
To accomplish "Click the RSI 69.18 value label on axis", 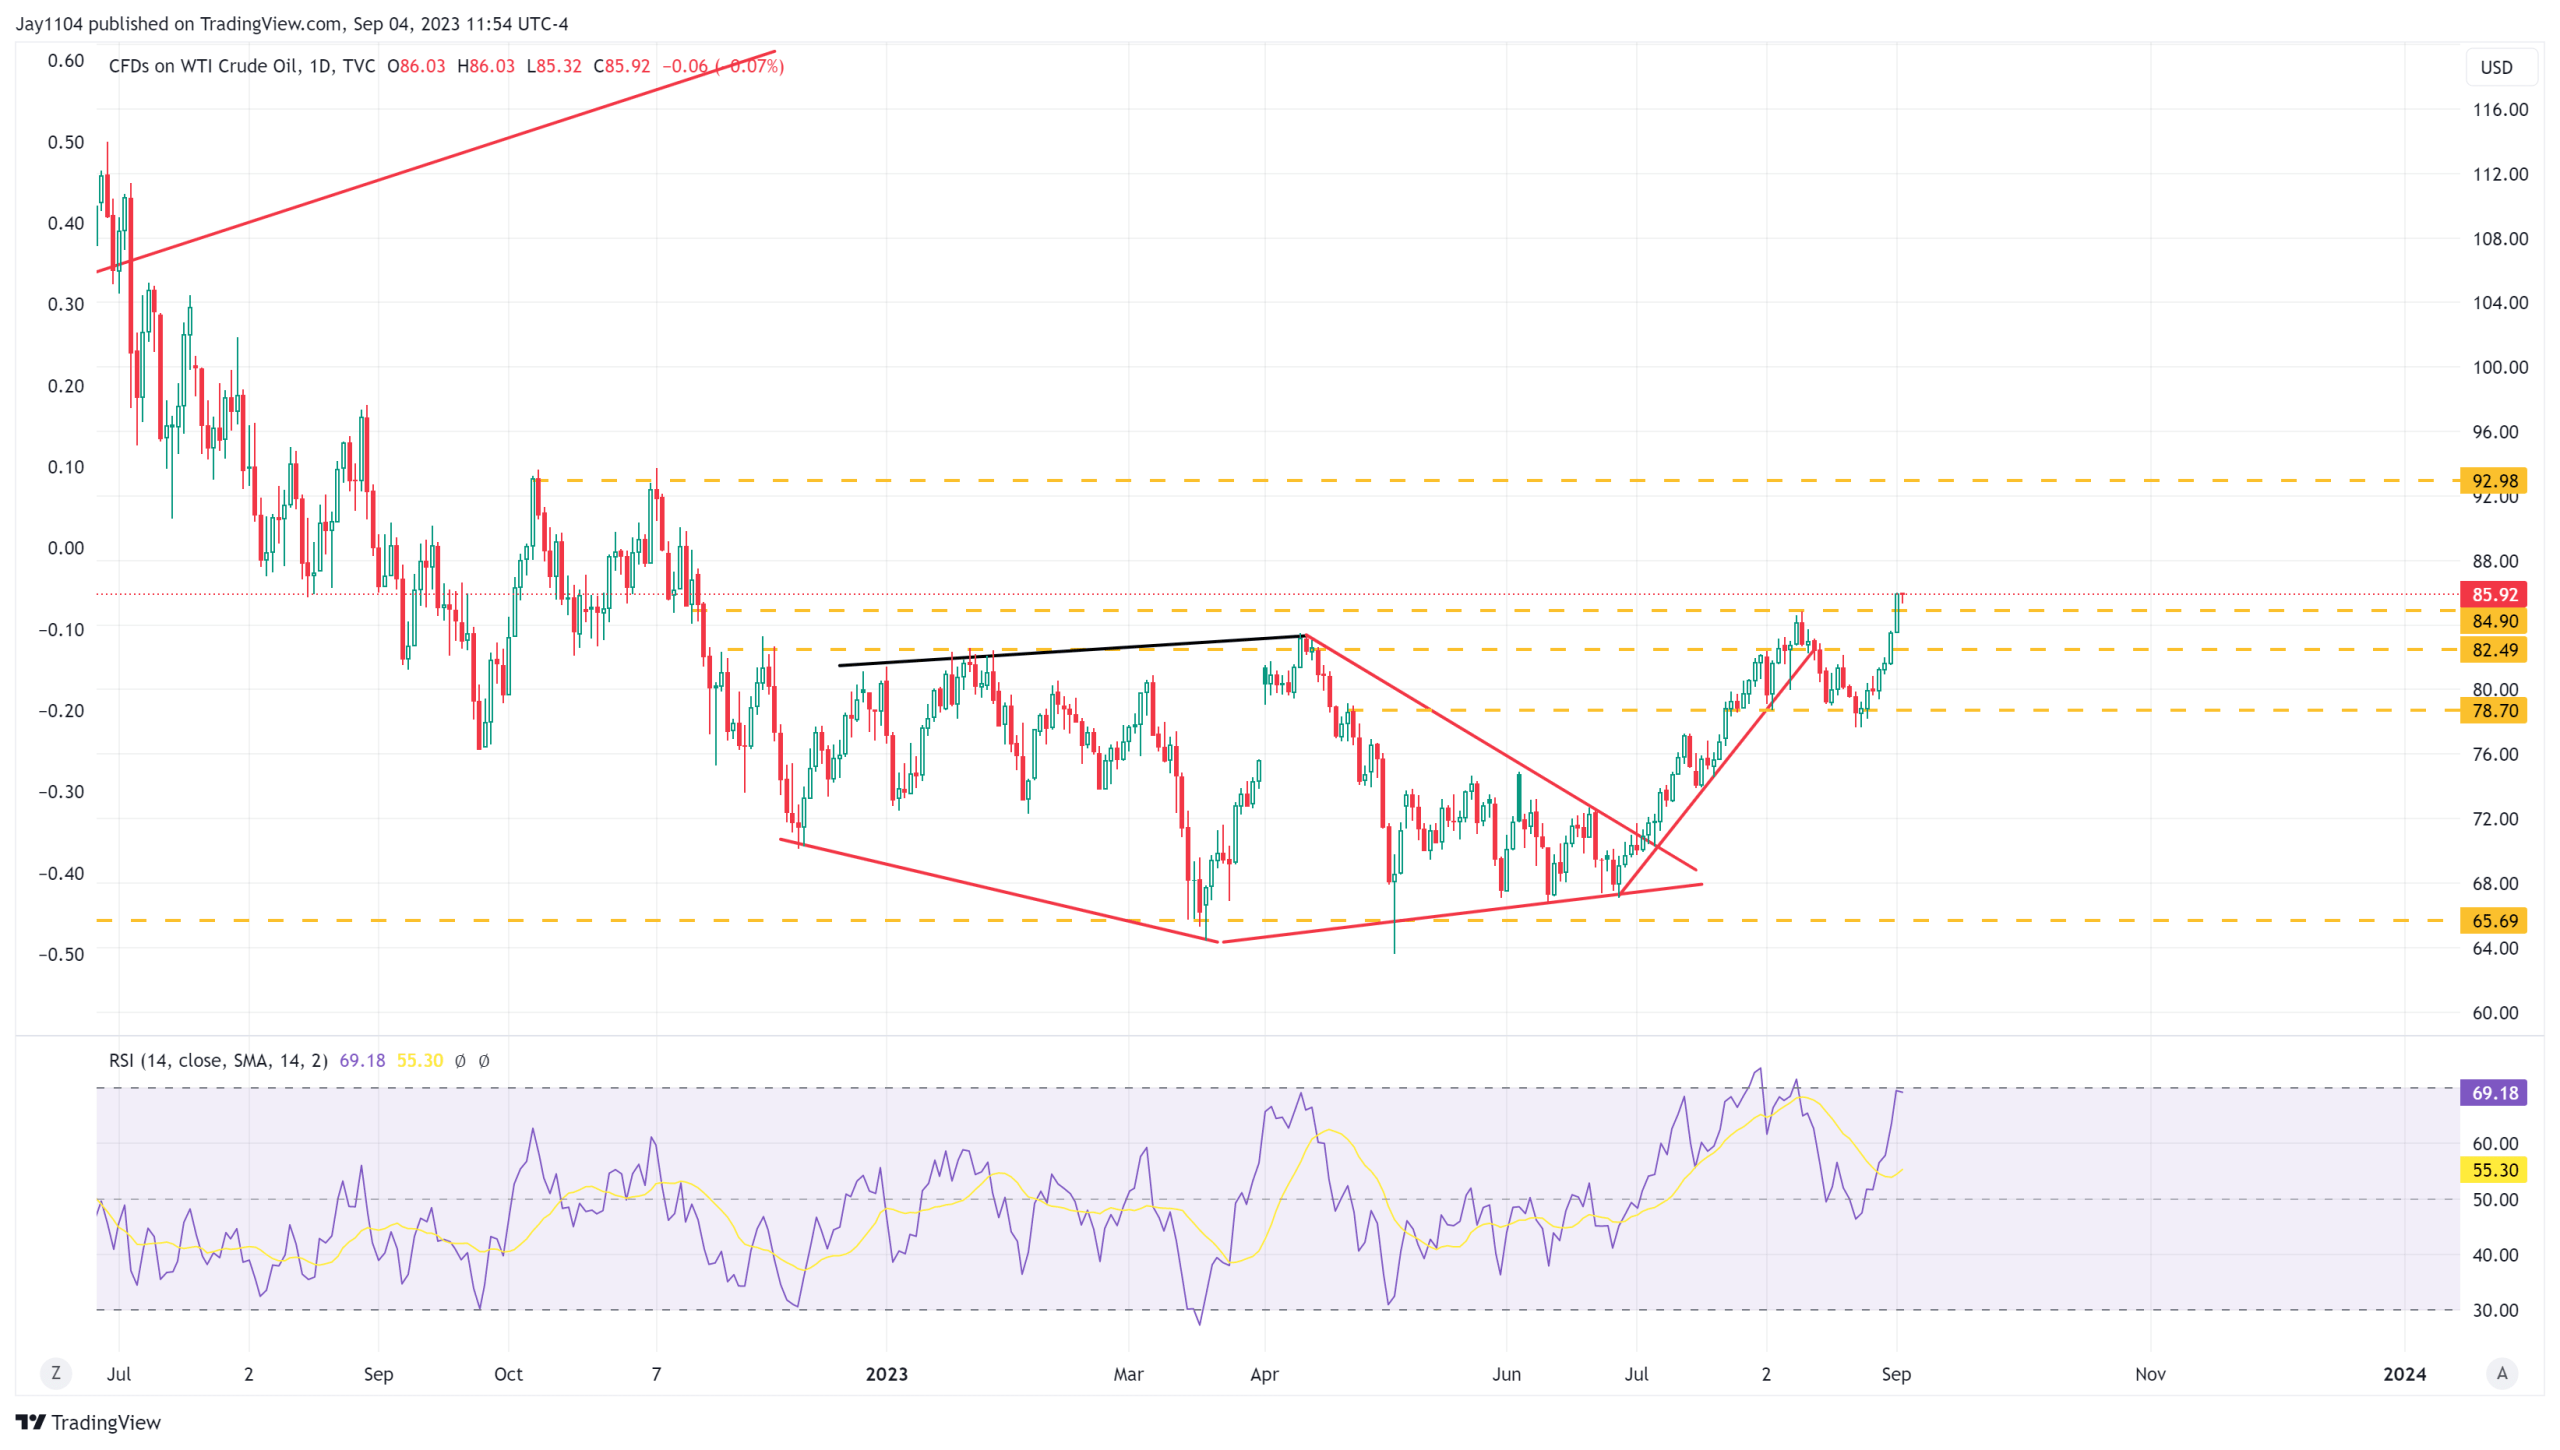I will pyautogui.click(x=2494, y=1093).
